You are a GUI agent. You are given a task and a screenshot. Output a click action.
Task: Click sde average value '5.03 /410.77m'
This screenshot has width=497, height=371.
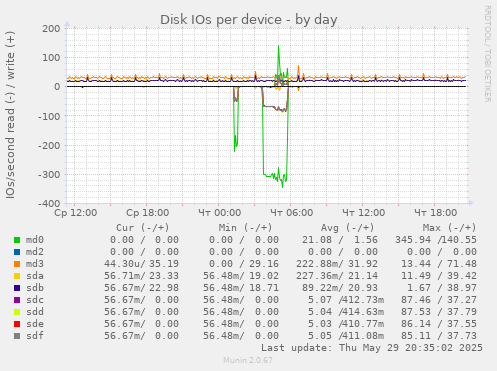pyautogui.click(x=346, y=324)
